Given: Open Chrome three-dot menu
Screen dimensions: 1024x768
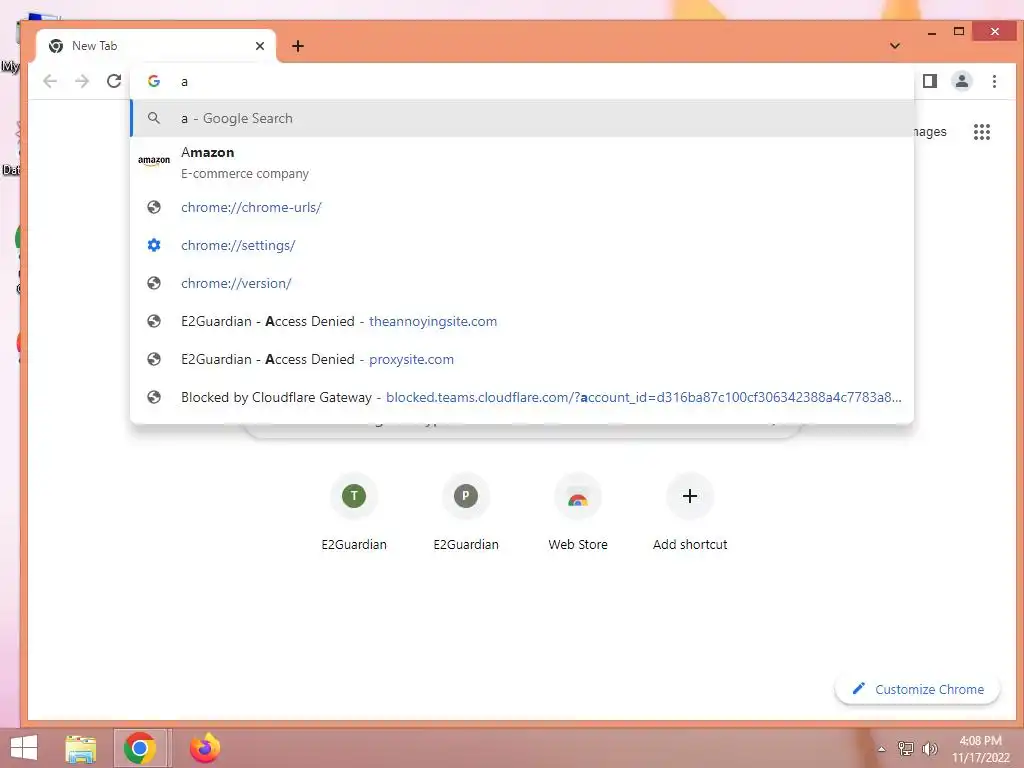Looking at the screenshot, I should tap(994, 81).
